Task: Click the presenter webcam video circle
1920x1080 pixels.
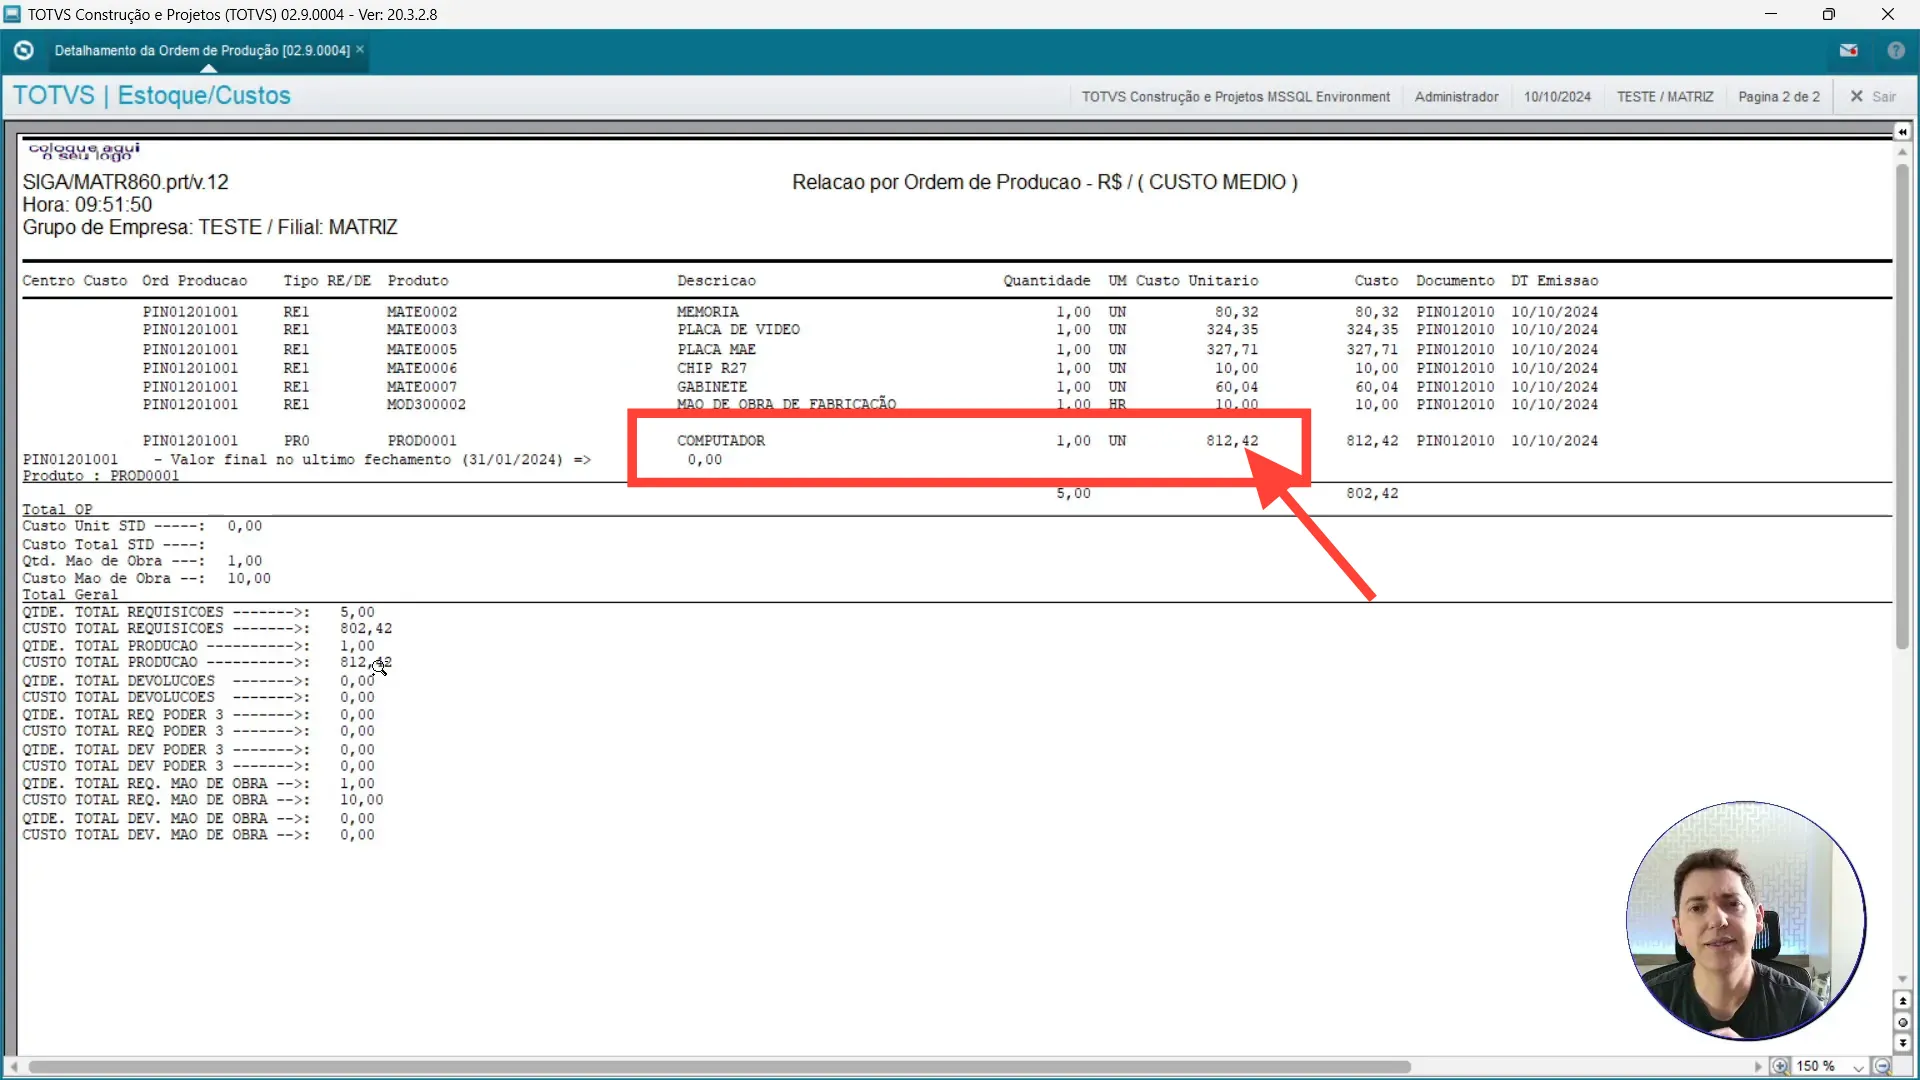Action: click(1746, 921)
